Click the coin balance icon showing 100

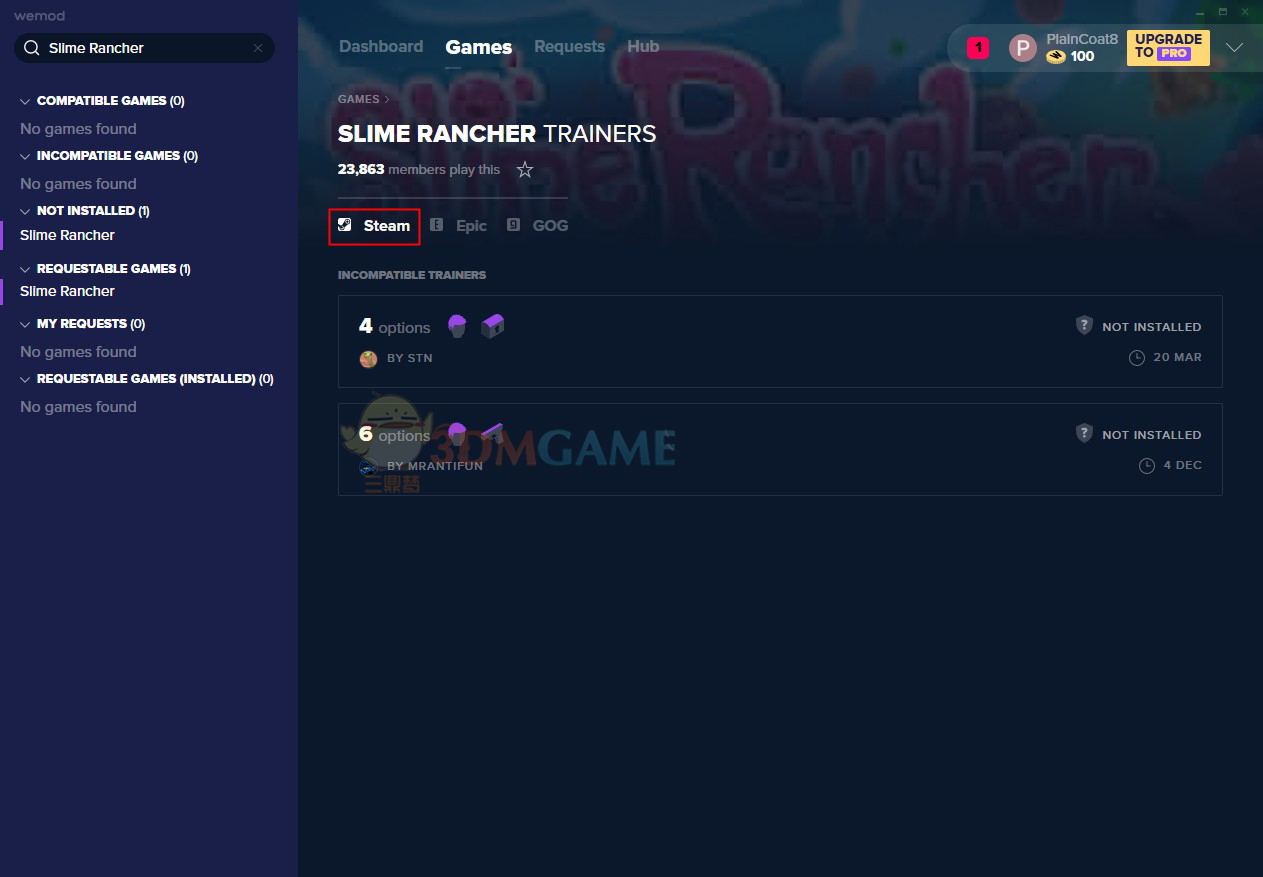point(1055,57)
